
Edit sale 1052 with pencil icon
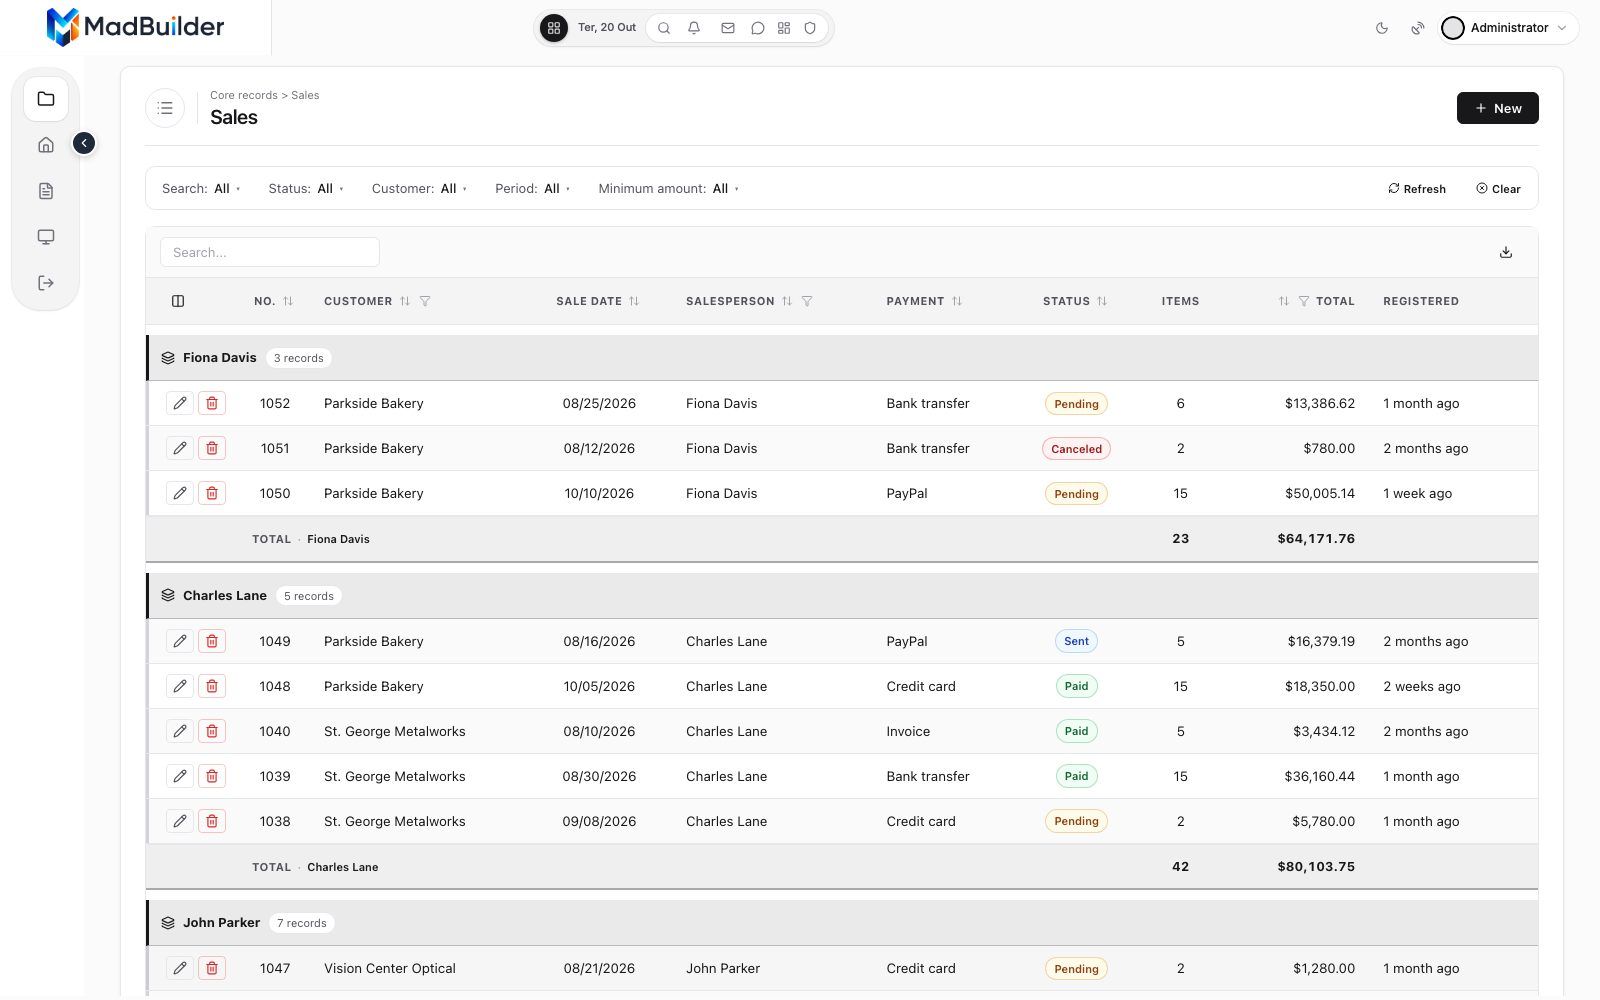(x=180, y=403)
